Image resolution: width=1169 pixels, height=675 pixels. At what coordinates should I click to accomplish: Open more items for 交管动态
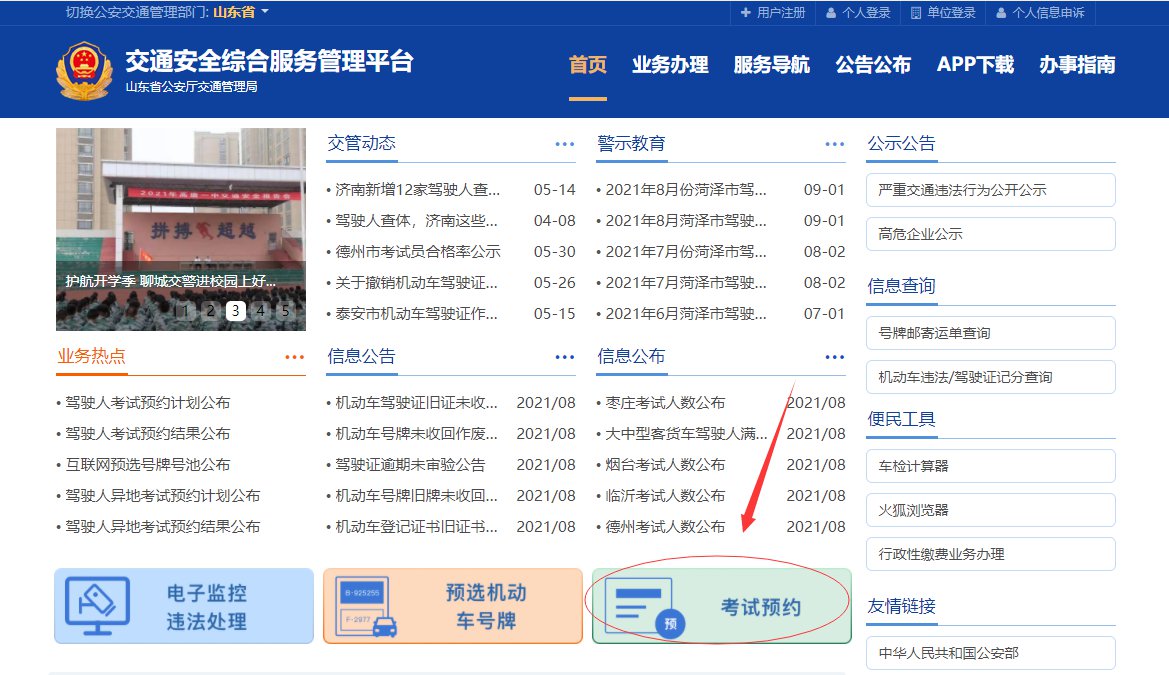pyautogui.click(x=565, y=144)
